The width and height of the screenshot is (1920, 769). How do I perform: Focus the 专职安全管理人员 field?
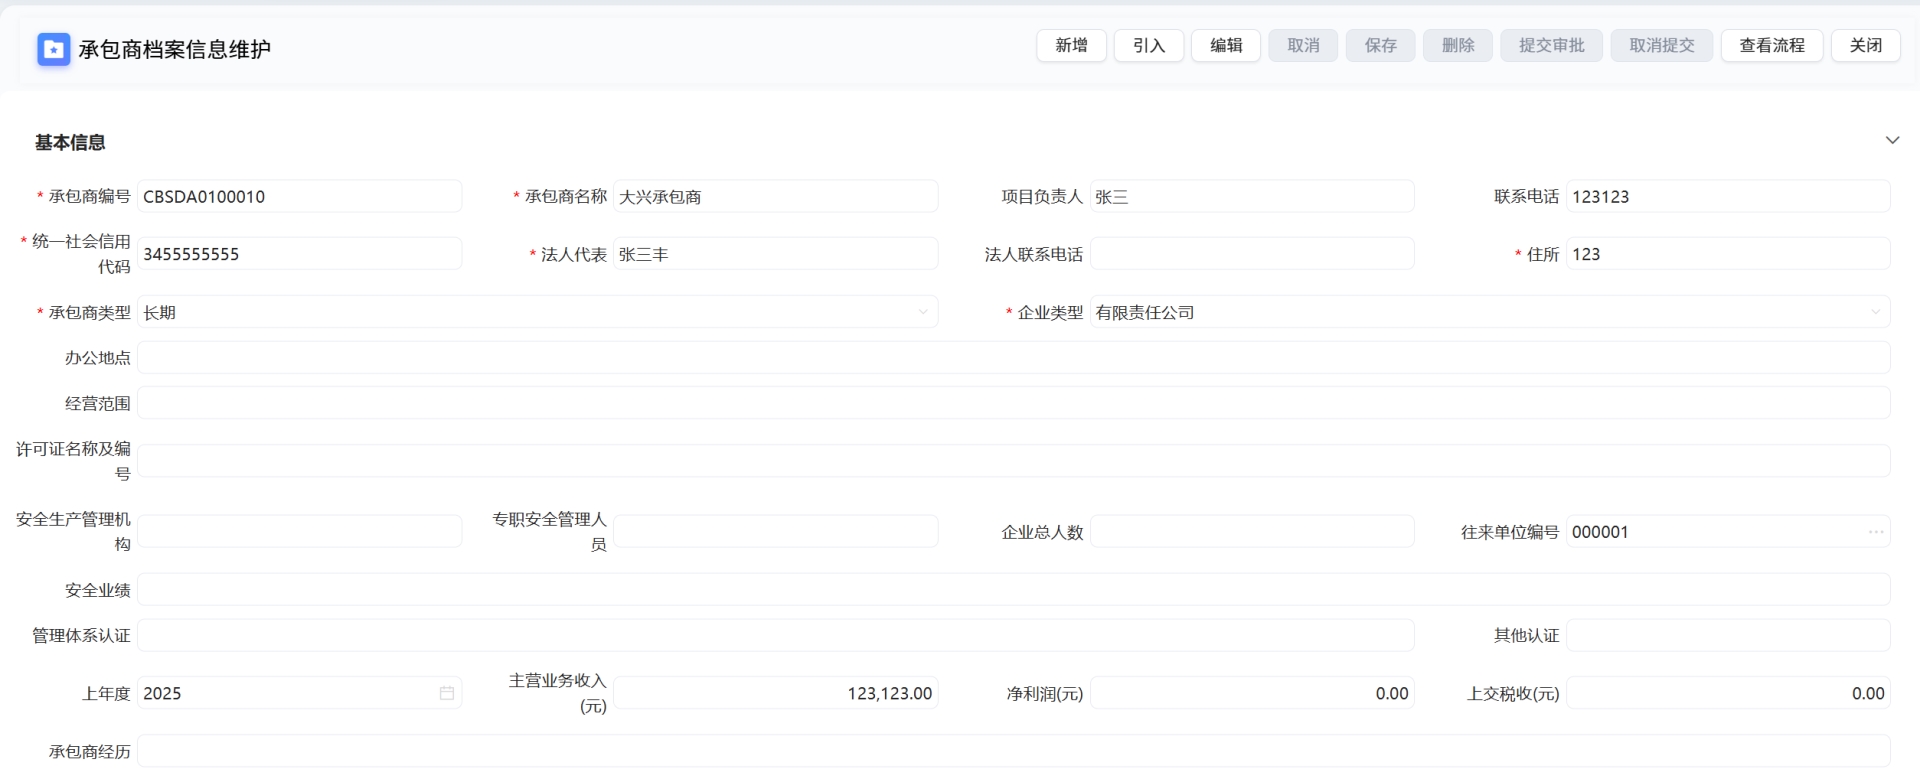(x=776, y=532)
